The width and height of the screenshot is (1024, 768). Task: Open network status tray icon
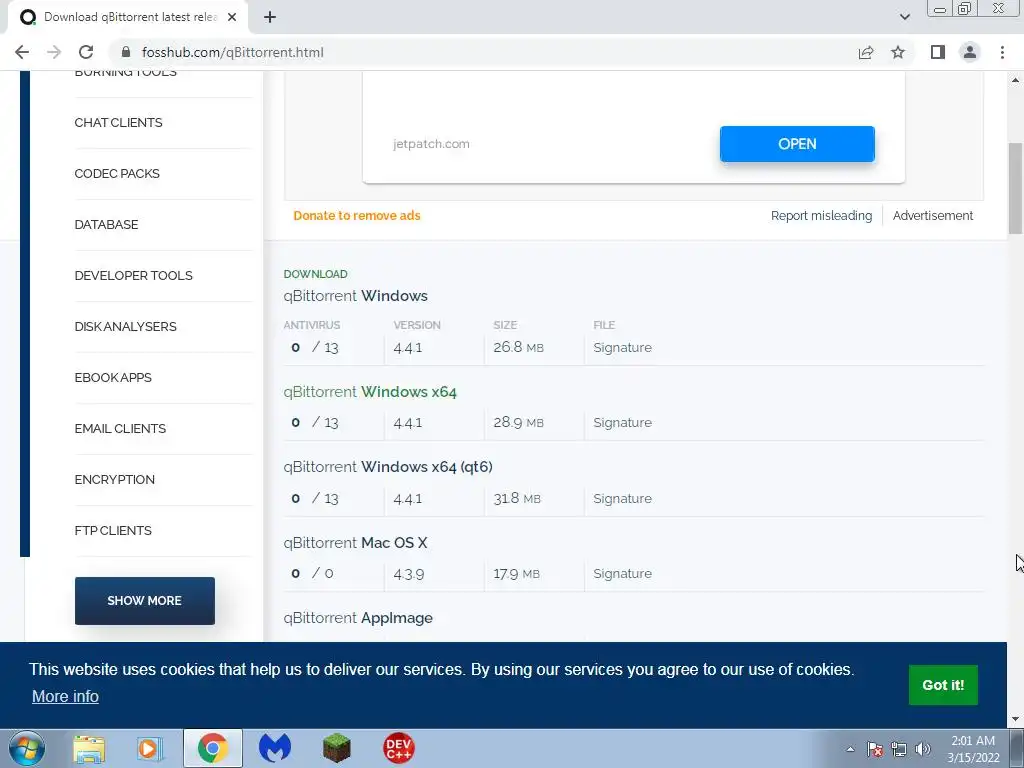click(x=899, y=749)
